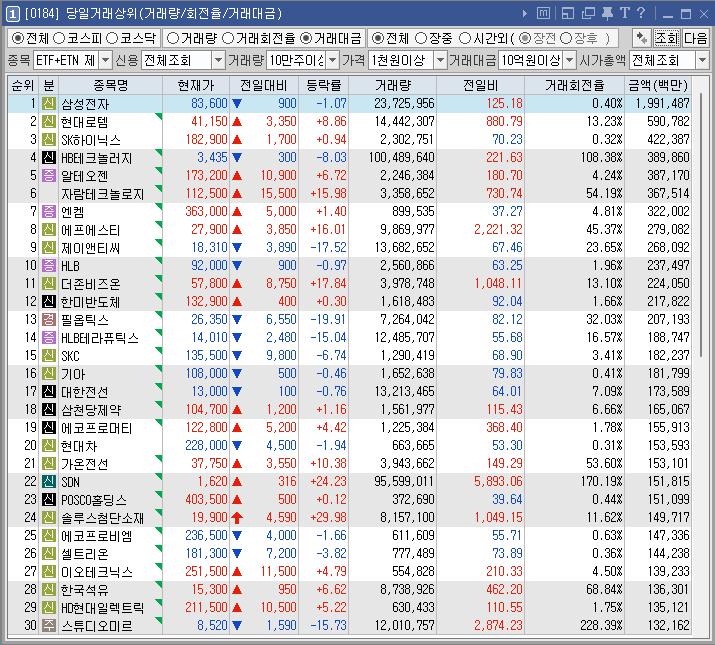715x645 pixels.
Task: Click the 신 badge on the 삼성전자 row
Action: [48, 104]
